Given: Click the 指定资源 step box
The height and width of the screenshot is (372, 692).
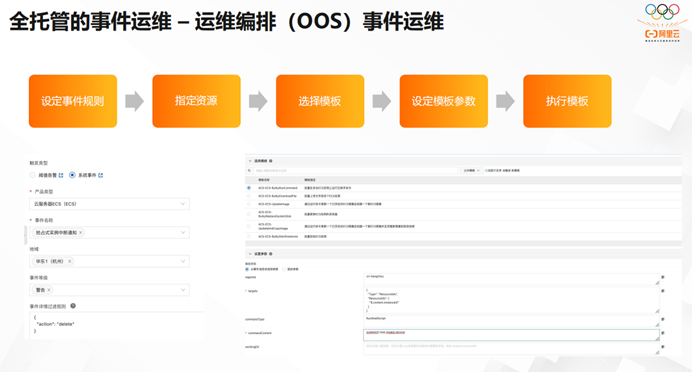Looking at the screenshot, I should pyautogui.click(x=196, y=101).
